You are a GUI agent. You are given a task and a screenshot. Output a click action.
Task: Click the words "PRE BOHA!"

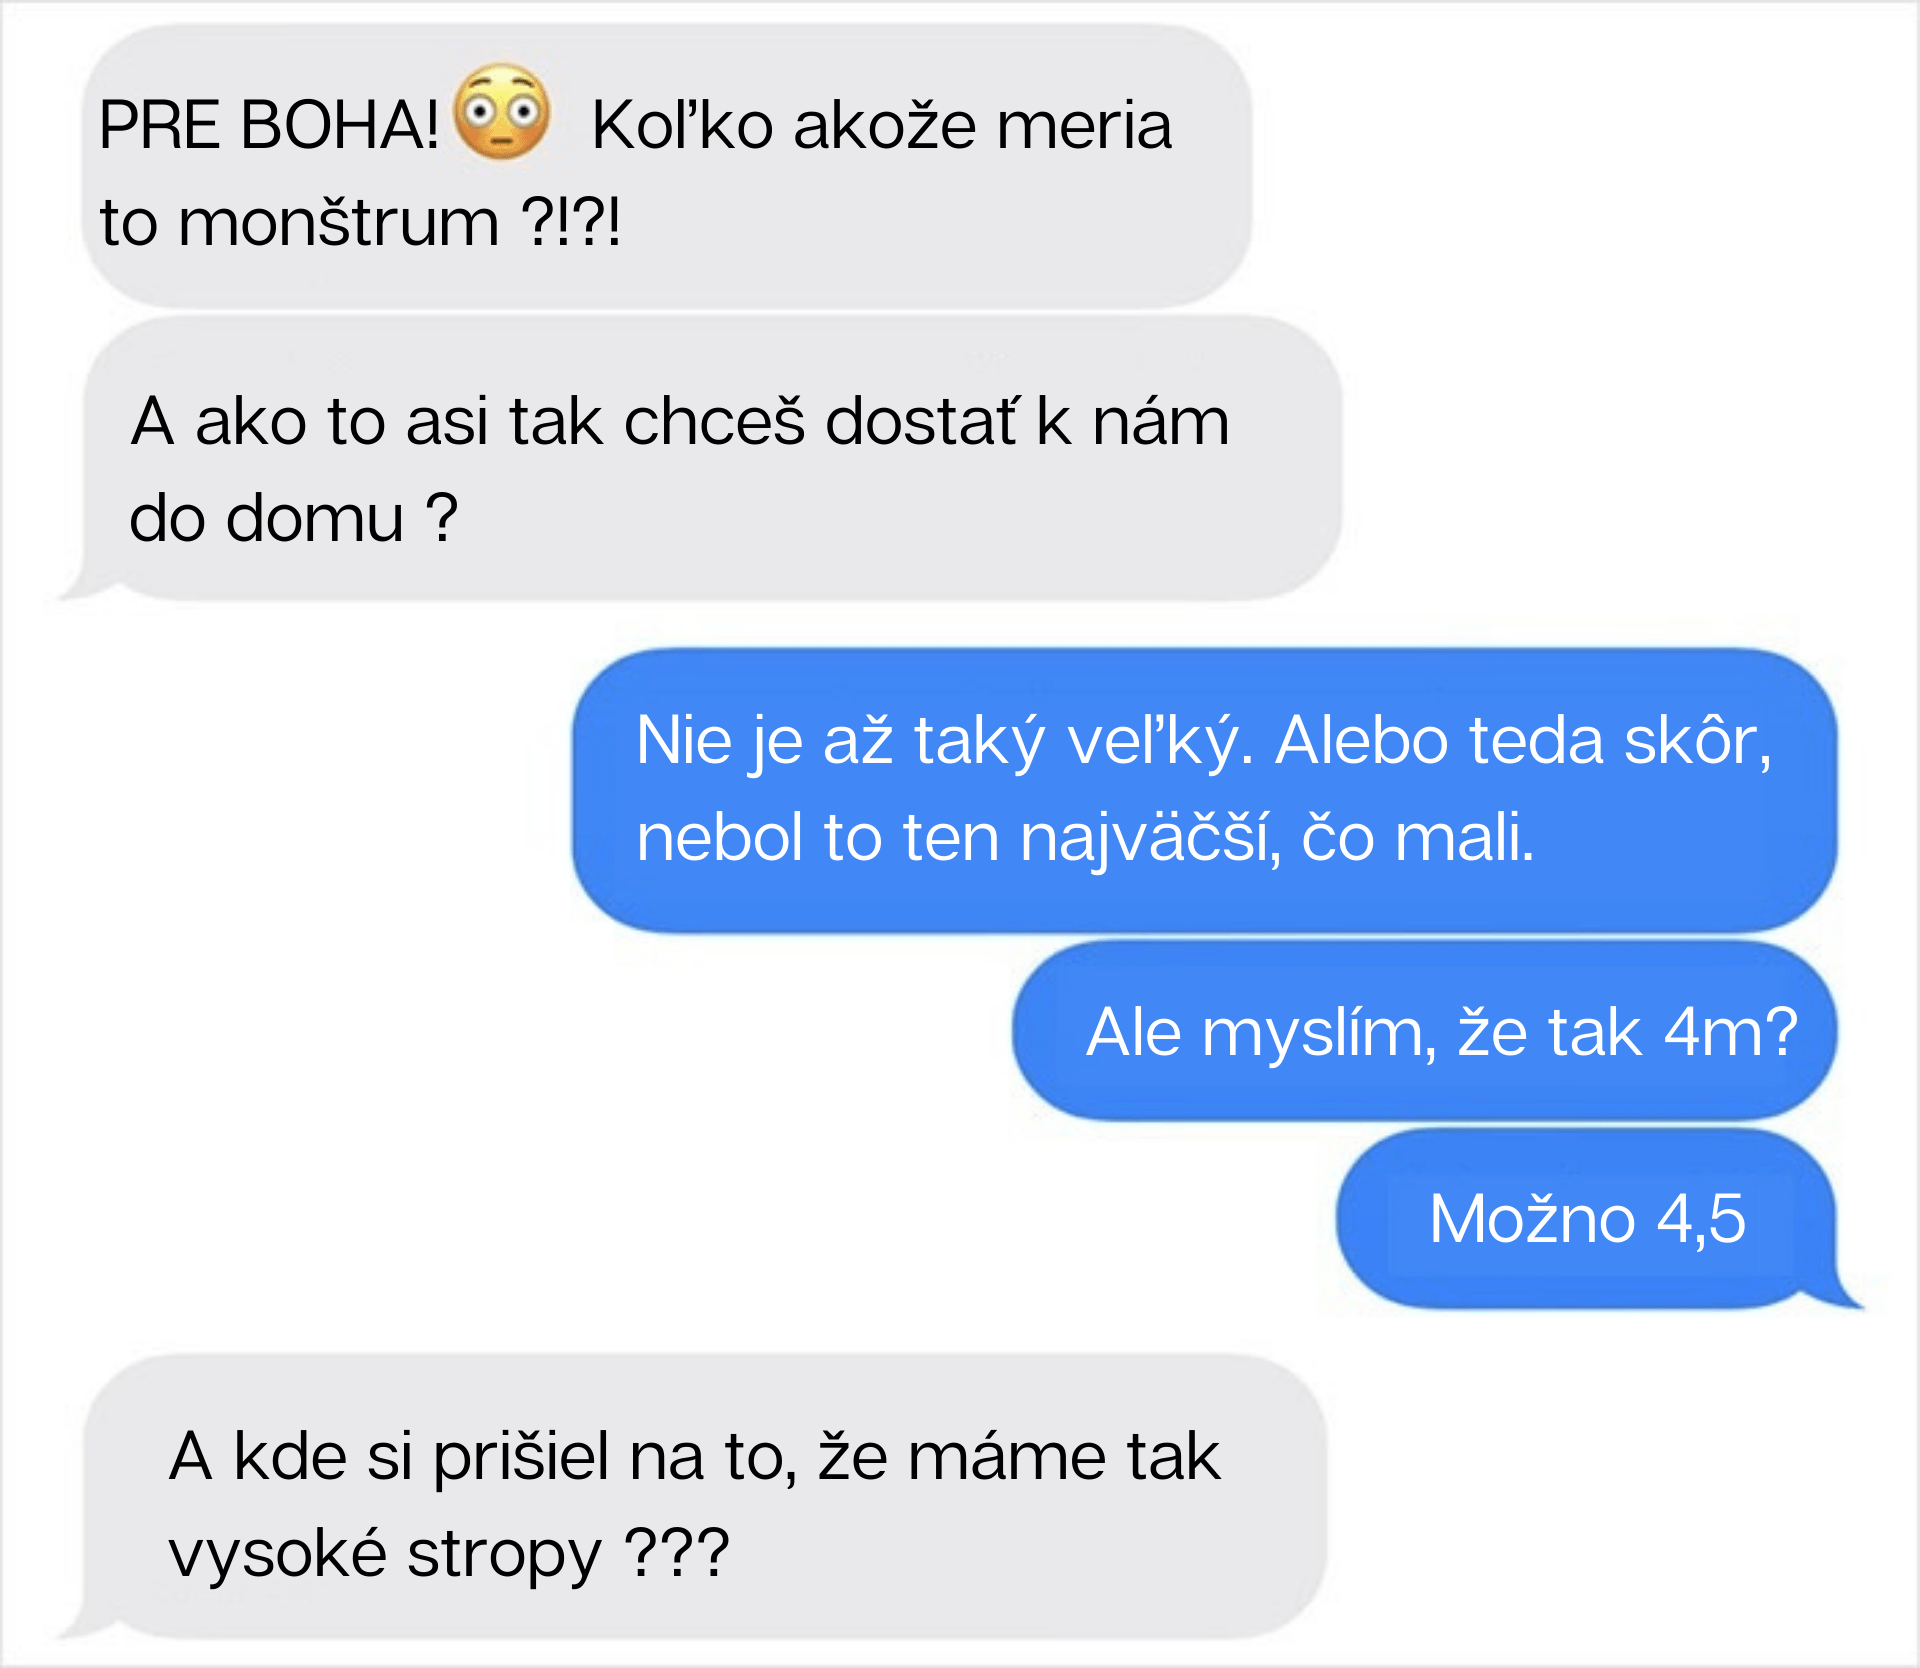269,126
